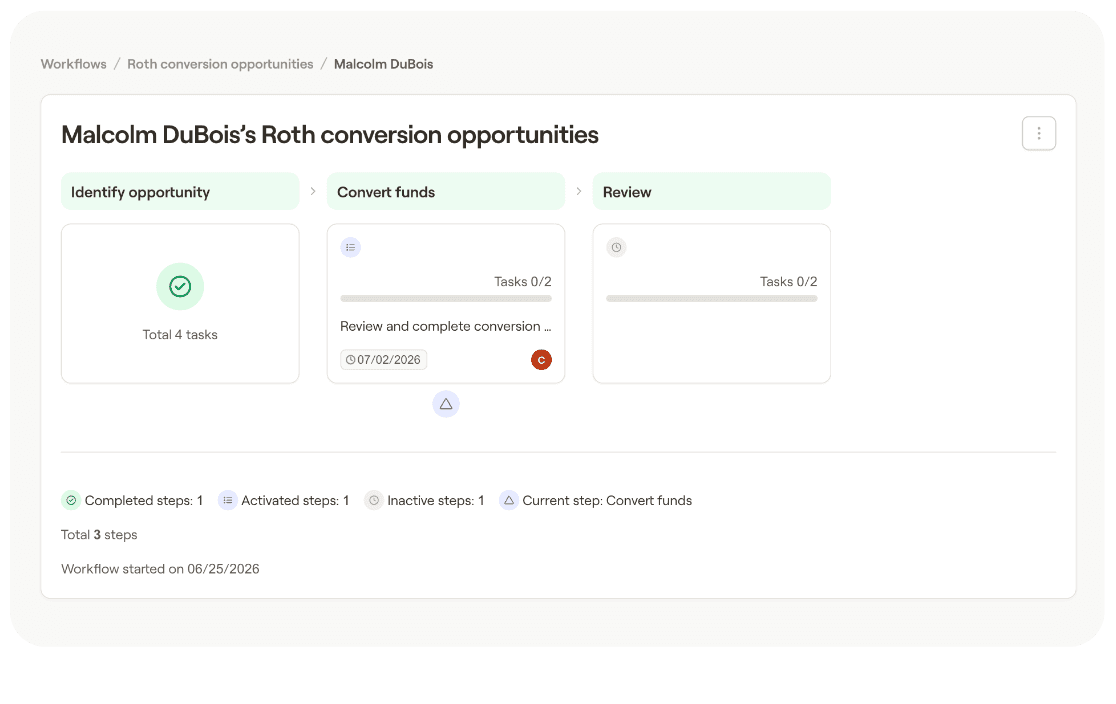Go to the Workflows breadcrumb
Viewport: 1116px width, 704px height.
tap(73, 64)
